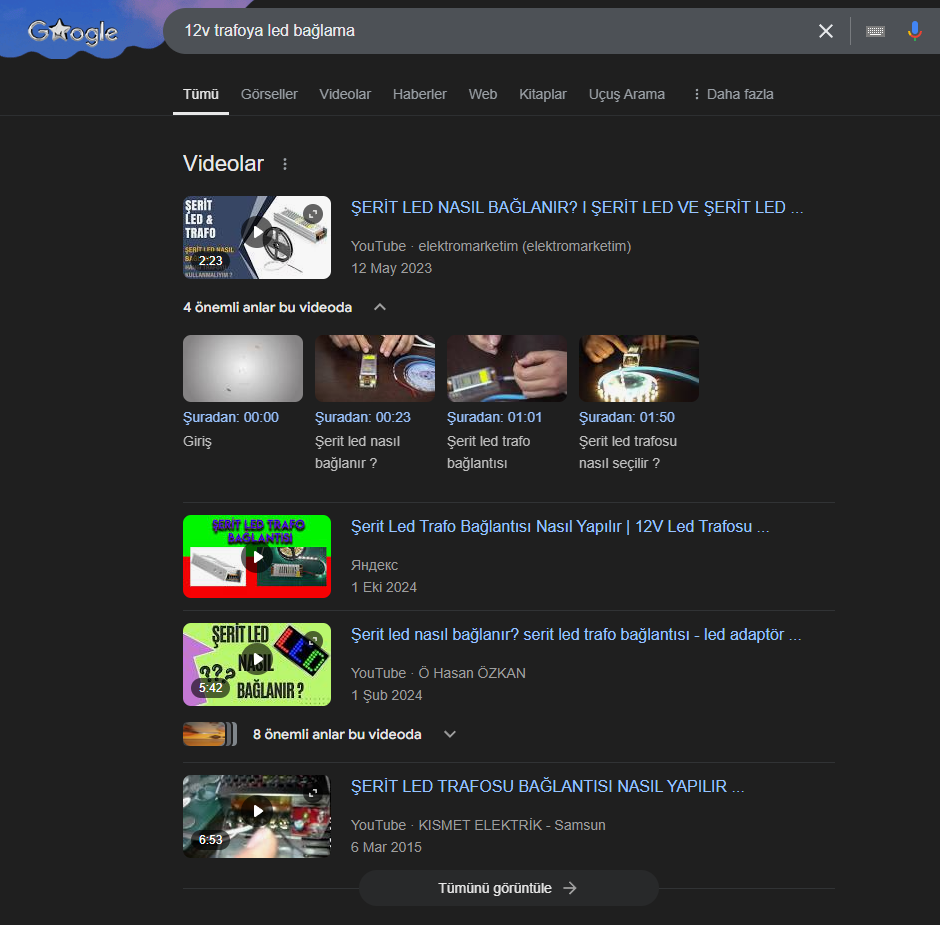Expand the 8 önemli anlar bu videoda section
Viewport: 940px width, 925px height.
(354, 734)
